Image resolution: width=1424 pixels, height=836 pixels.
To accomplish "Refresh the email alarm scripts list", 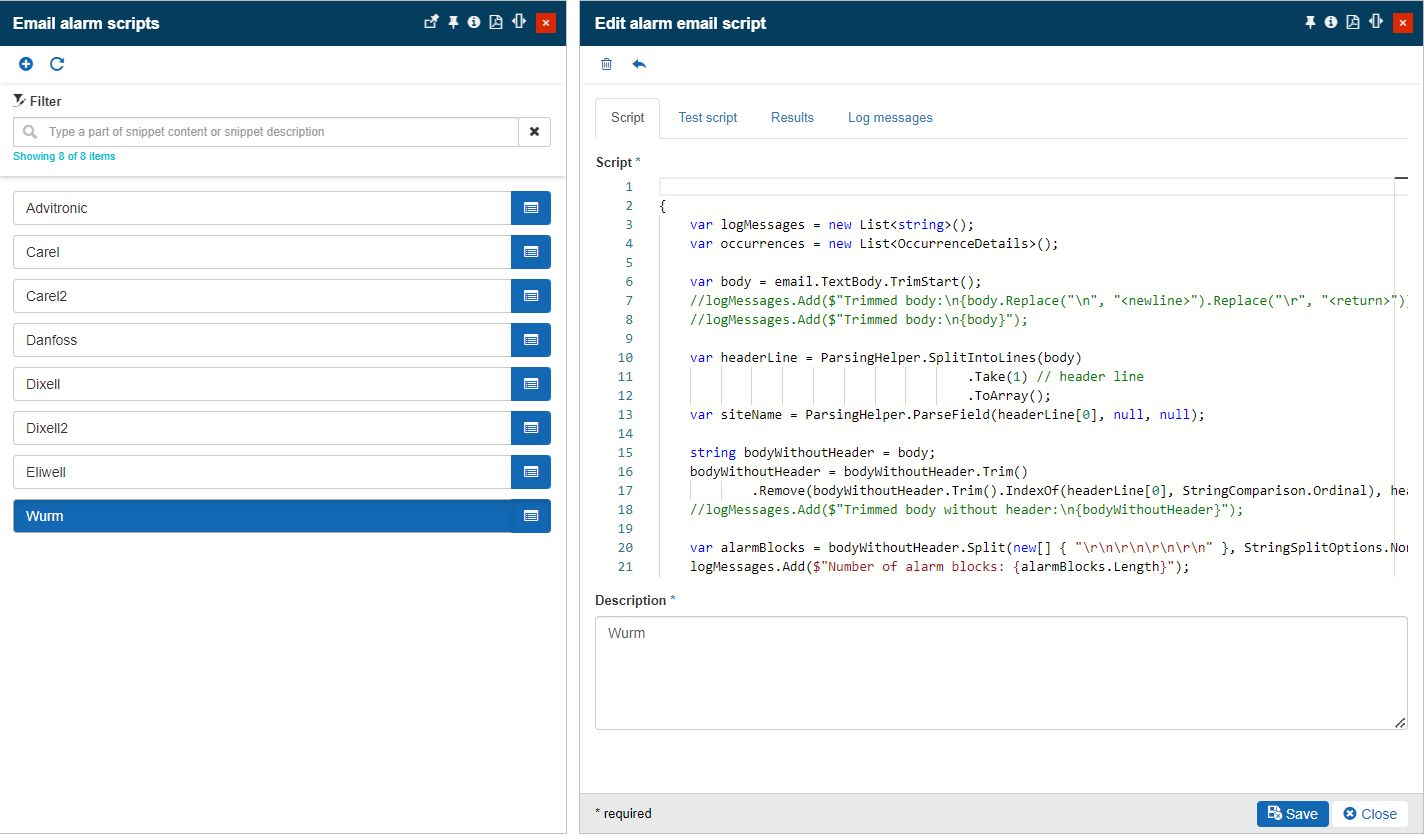I will point(57,64).
